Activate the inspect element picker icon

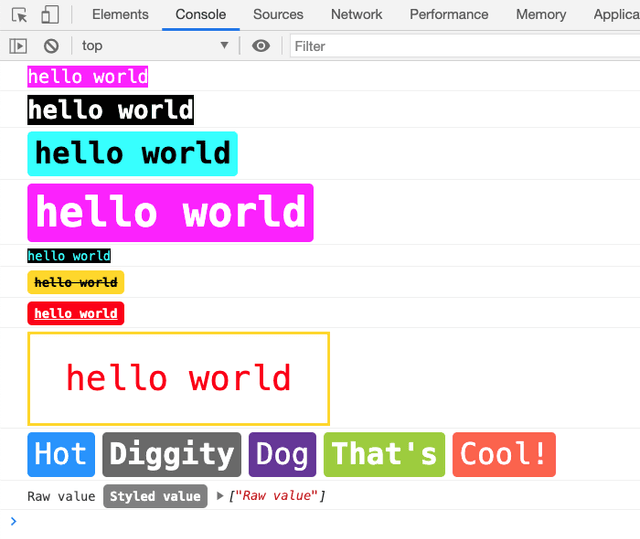click(x=19, y=15)
